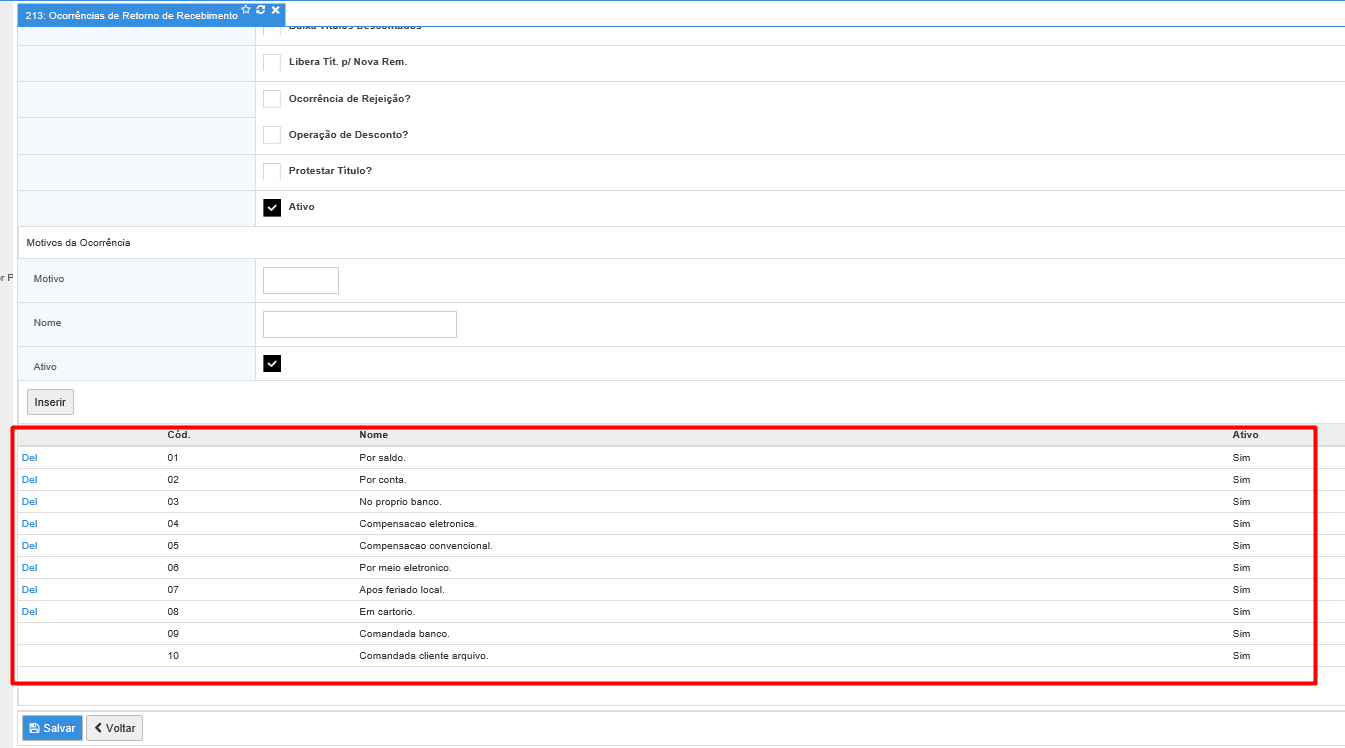Select the 'Comandada cliente arquivo.' cell
Viewport: 1345px width, 748px height.
click(423, 655)
